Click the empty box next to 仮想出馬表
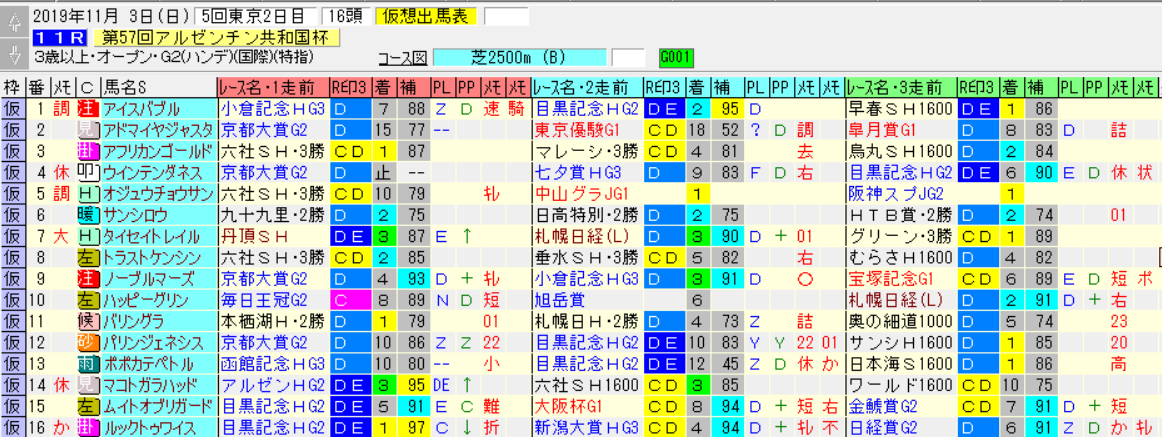The height and width of the screenshot is (437, 1162). [x=506, y=16]
